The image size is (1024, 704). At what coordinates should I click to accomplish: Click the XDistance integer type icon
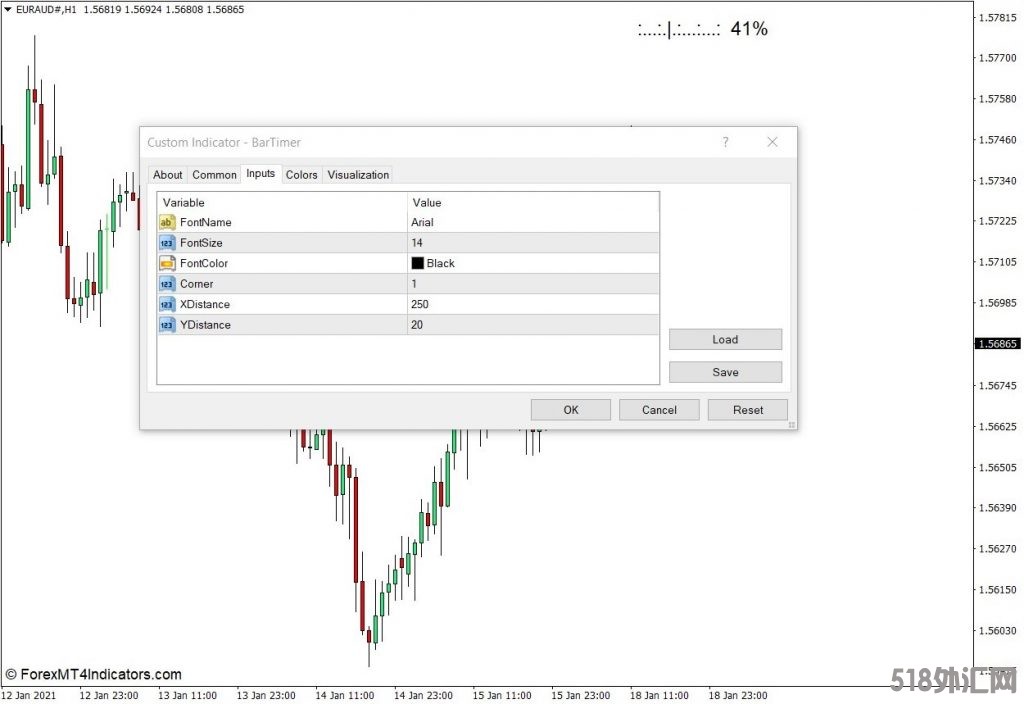pyautogui.click(x=167, y=304)
